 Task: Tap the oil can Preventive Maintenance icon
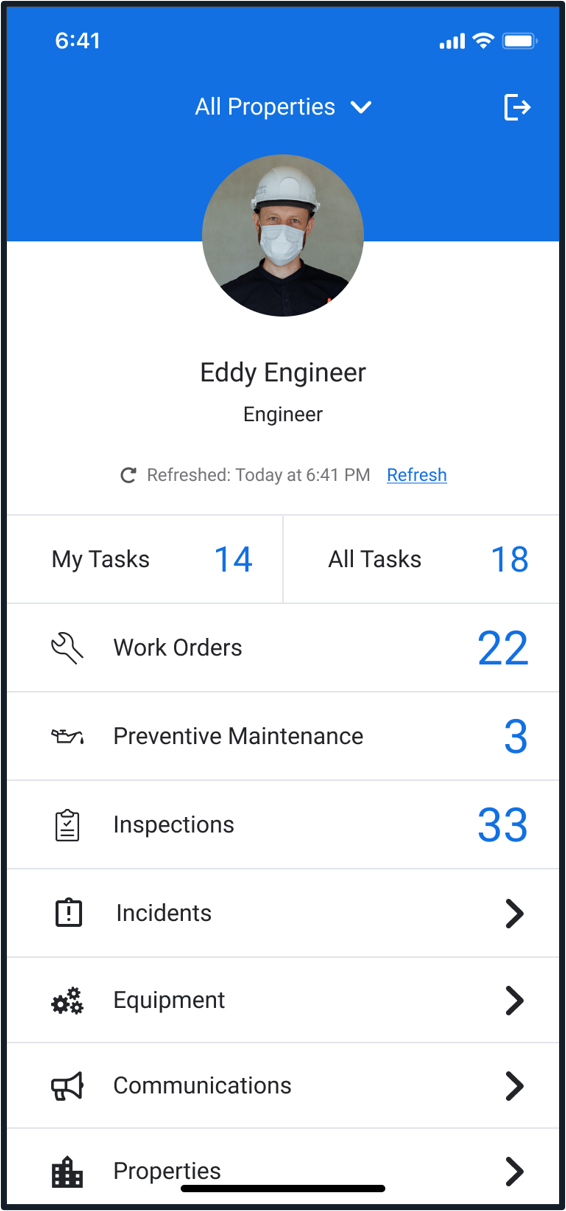(x=67, y=737)
